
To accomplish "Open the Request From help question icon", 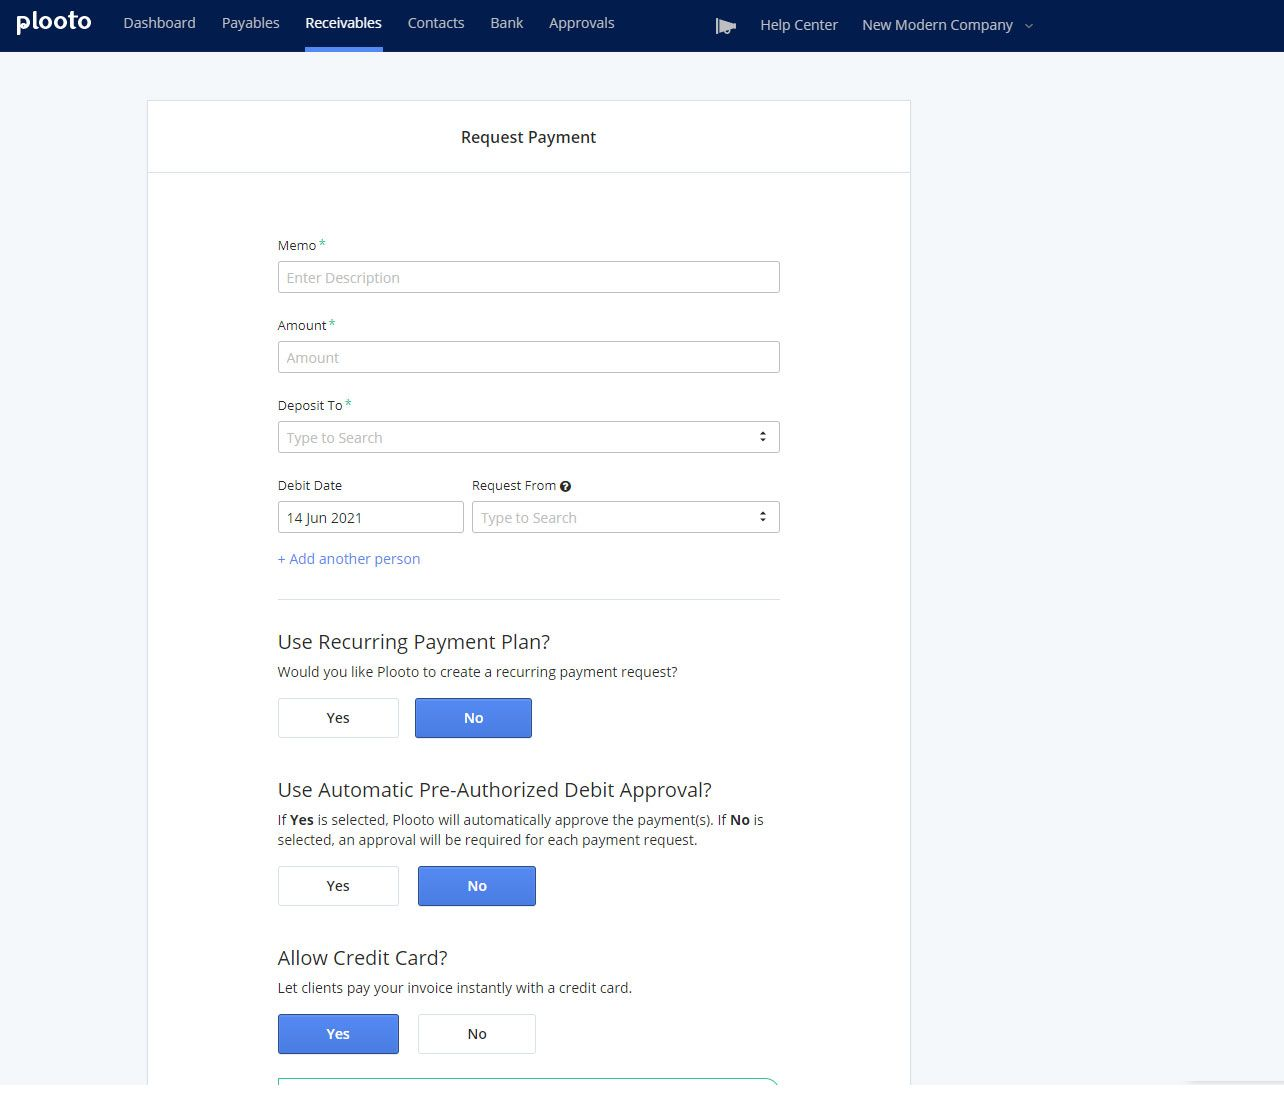I will [x=566, y=485].
